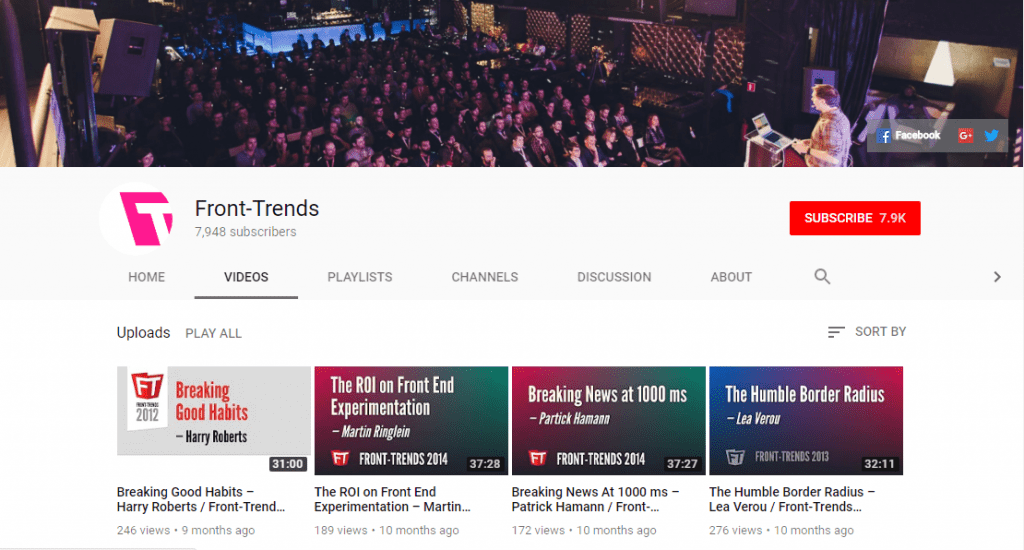The image size is (1024, 550).
Task: Expand tabs with the right chevron arrow
Action: click(x=997, y=277)
